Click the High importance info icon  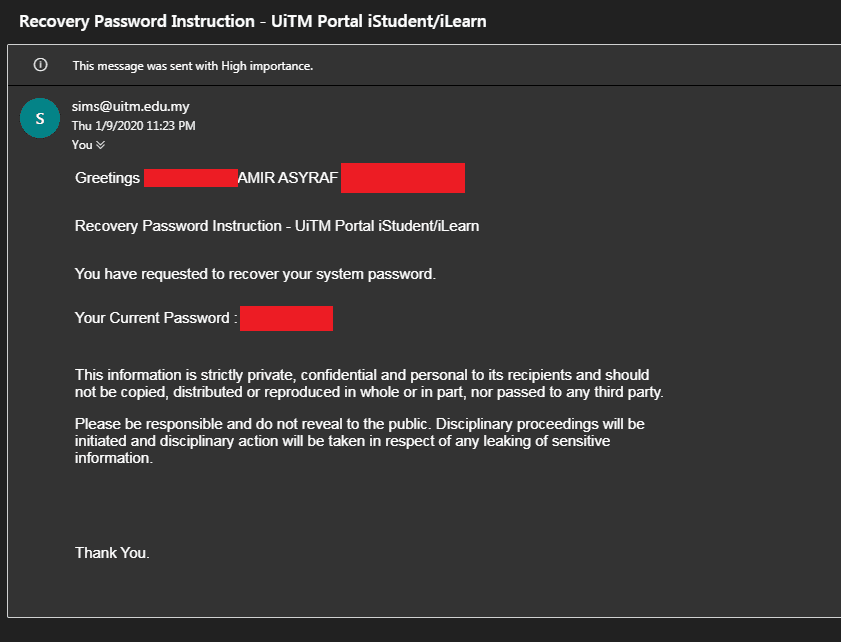(x=40, y=65)
